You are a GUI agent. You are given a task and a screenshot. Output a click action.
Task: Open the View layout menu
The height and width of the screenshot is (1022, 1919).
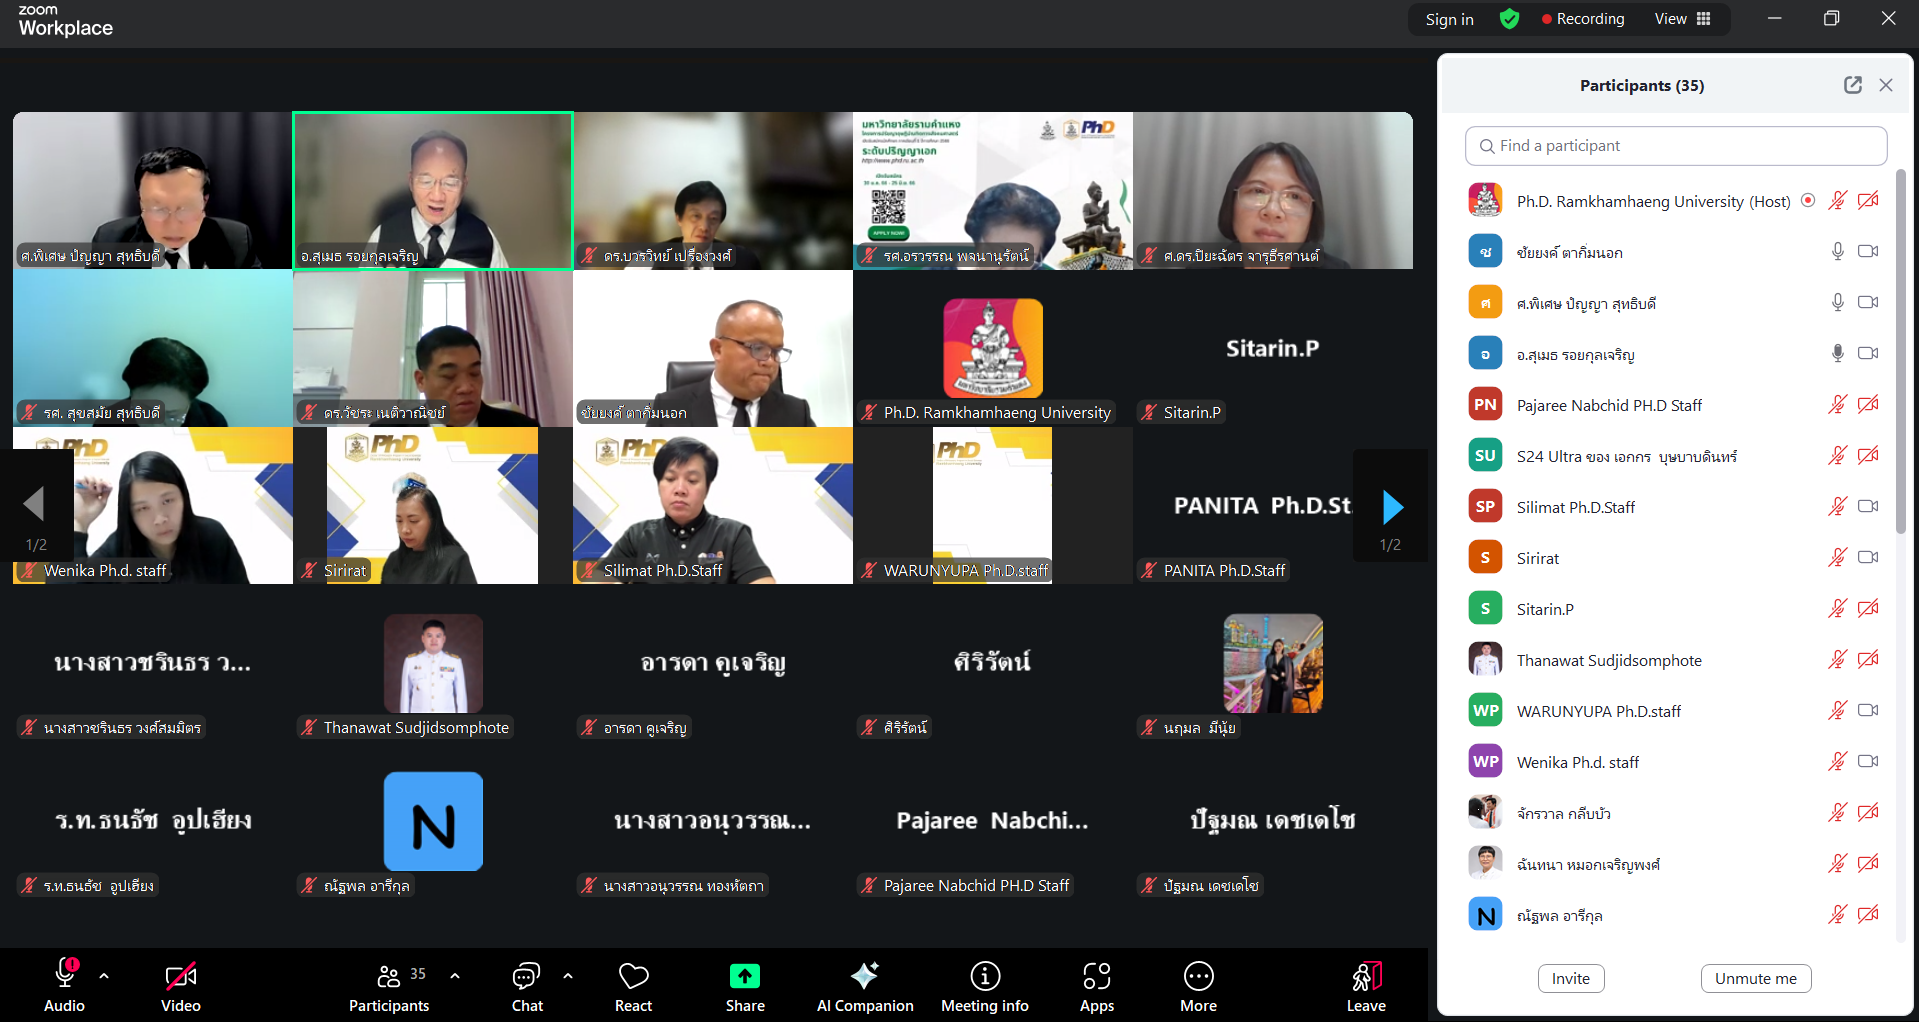pyautogui.click(x=1683, y=19)
